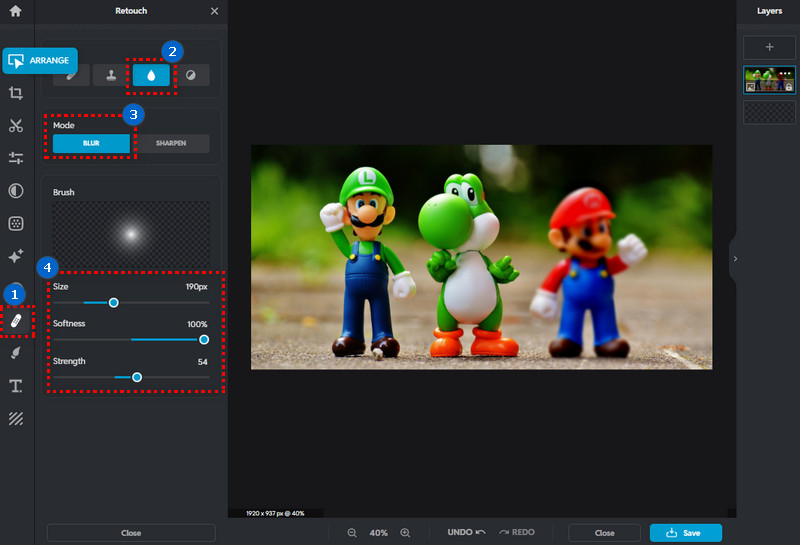Select the Crop tool

point(16,93)
